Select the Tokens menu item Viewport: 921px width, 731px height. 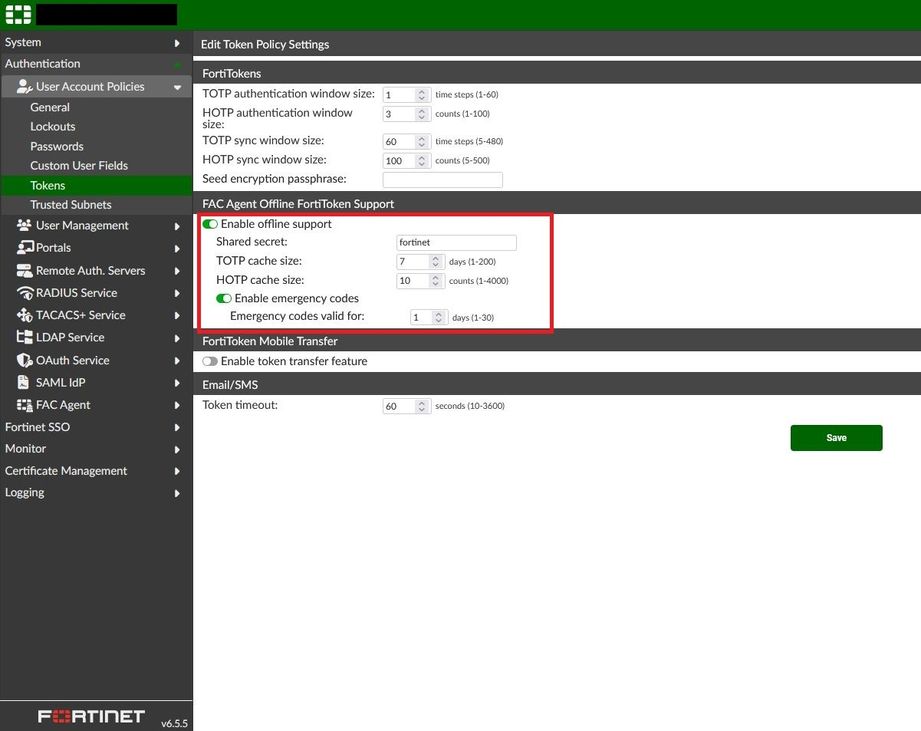pos(96,186)
